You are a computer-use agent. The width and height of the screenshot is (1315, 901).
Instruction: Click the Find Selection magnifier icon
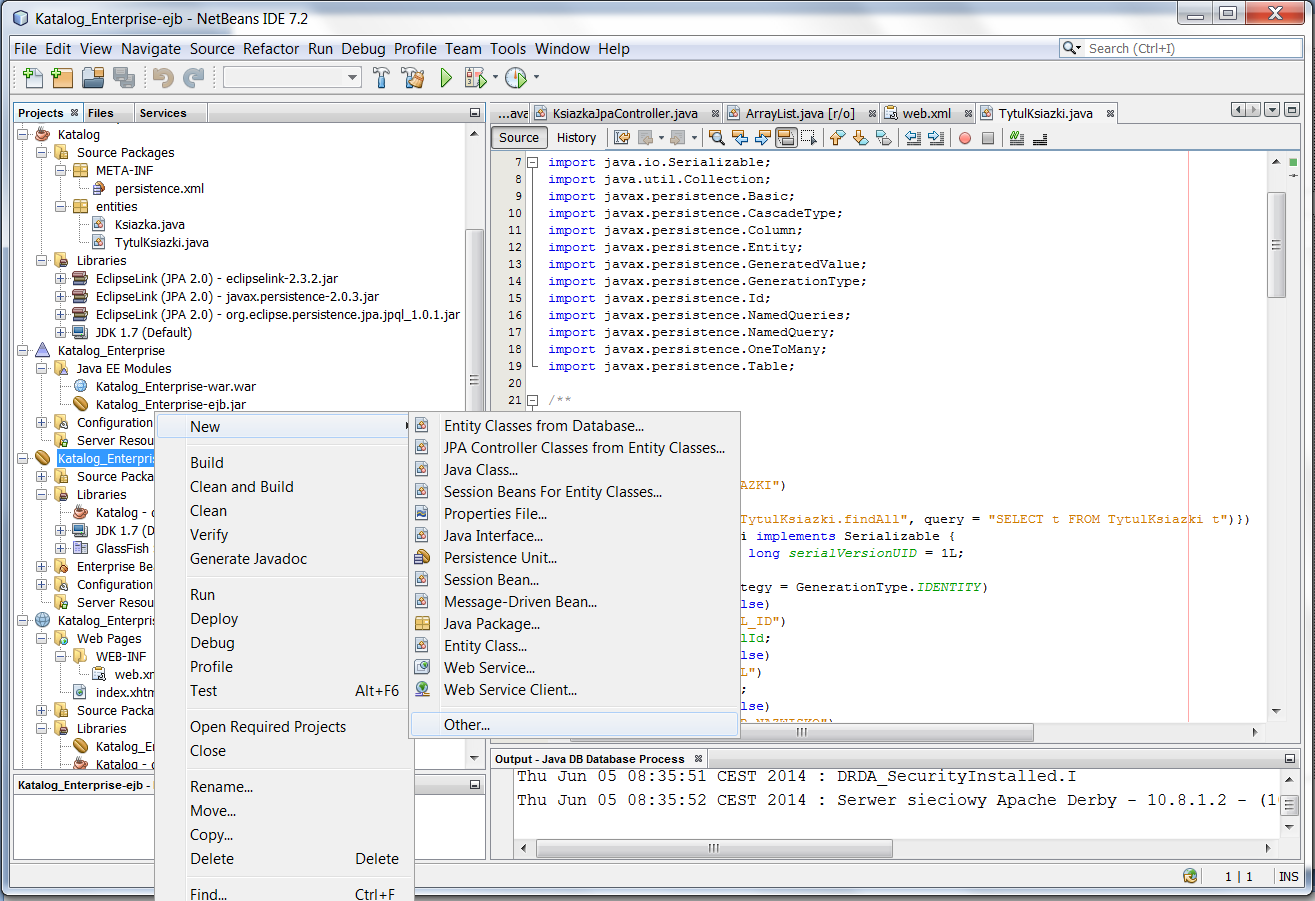point(717,138)
